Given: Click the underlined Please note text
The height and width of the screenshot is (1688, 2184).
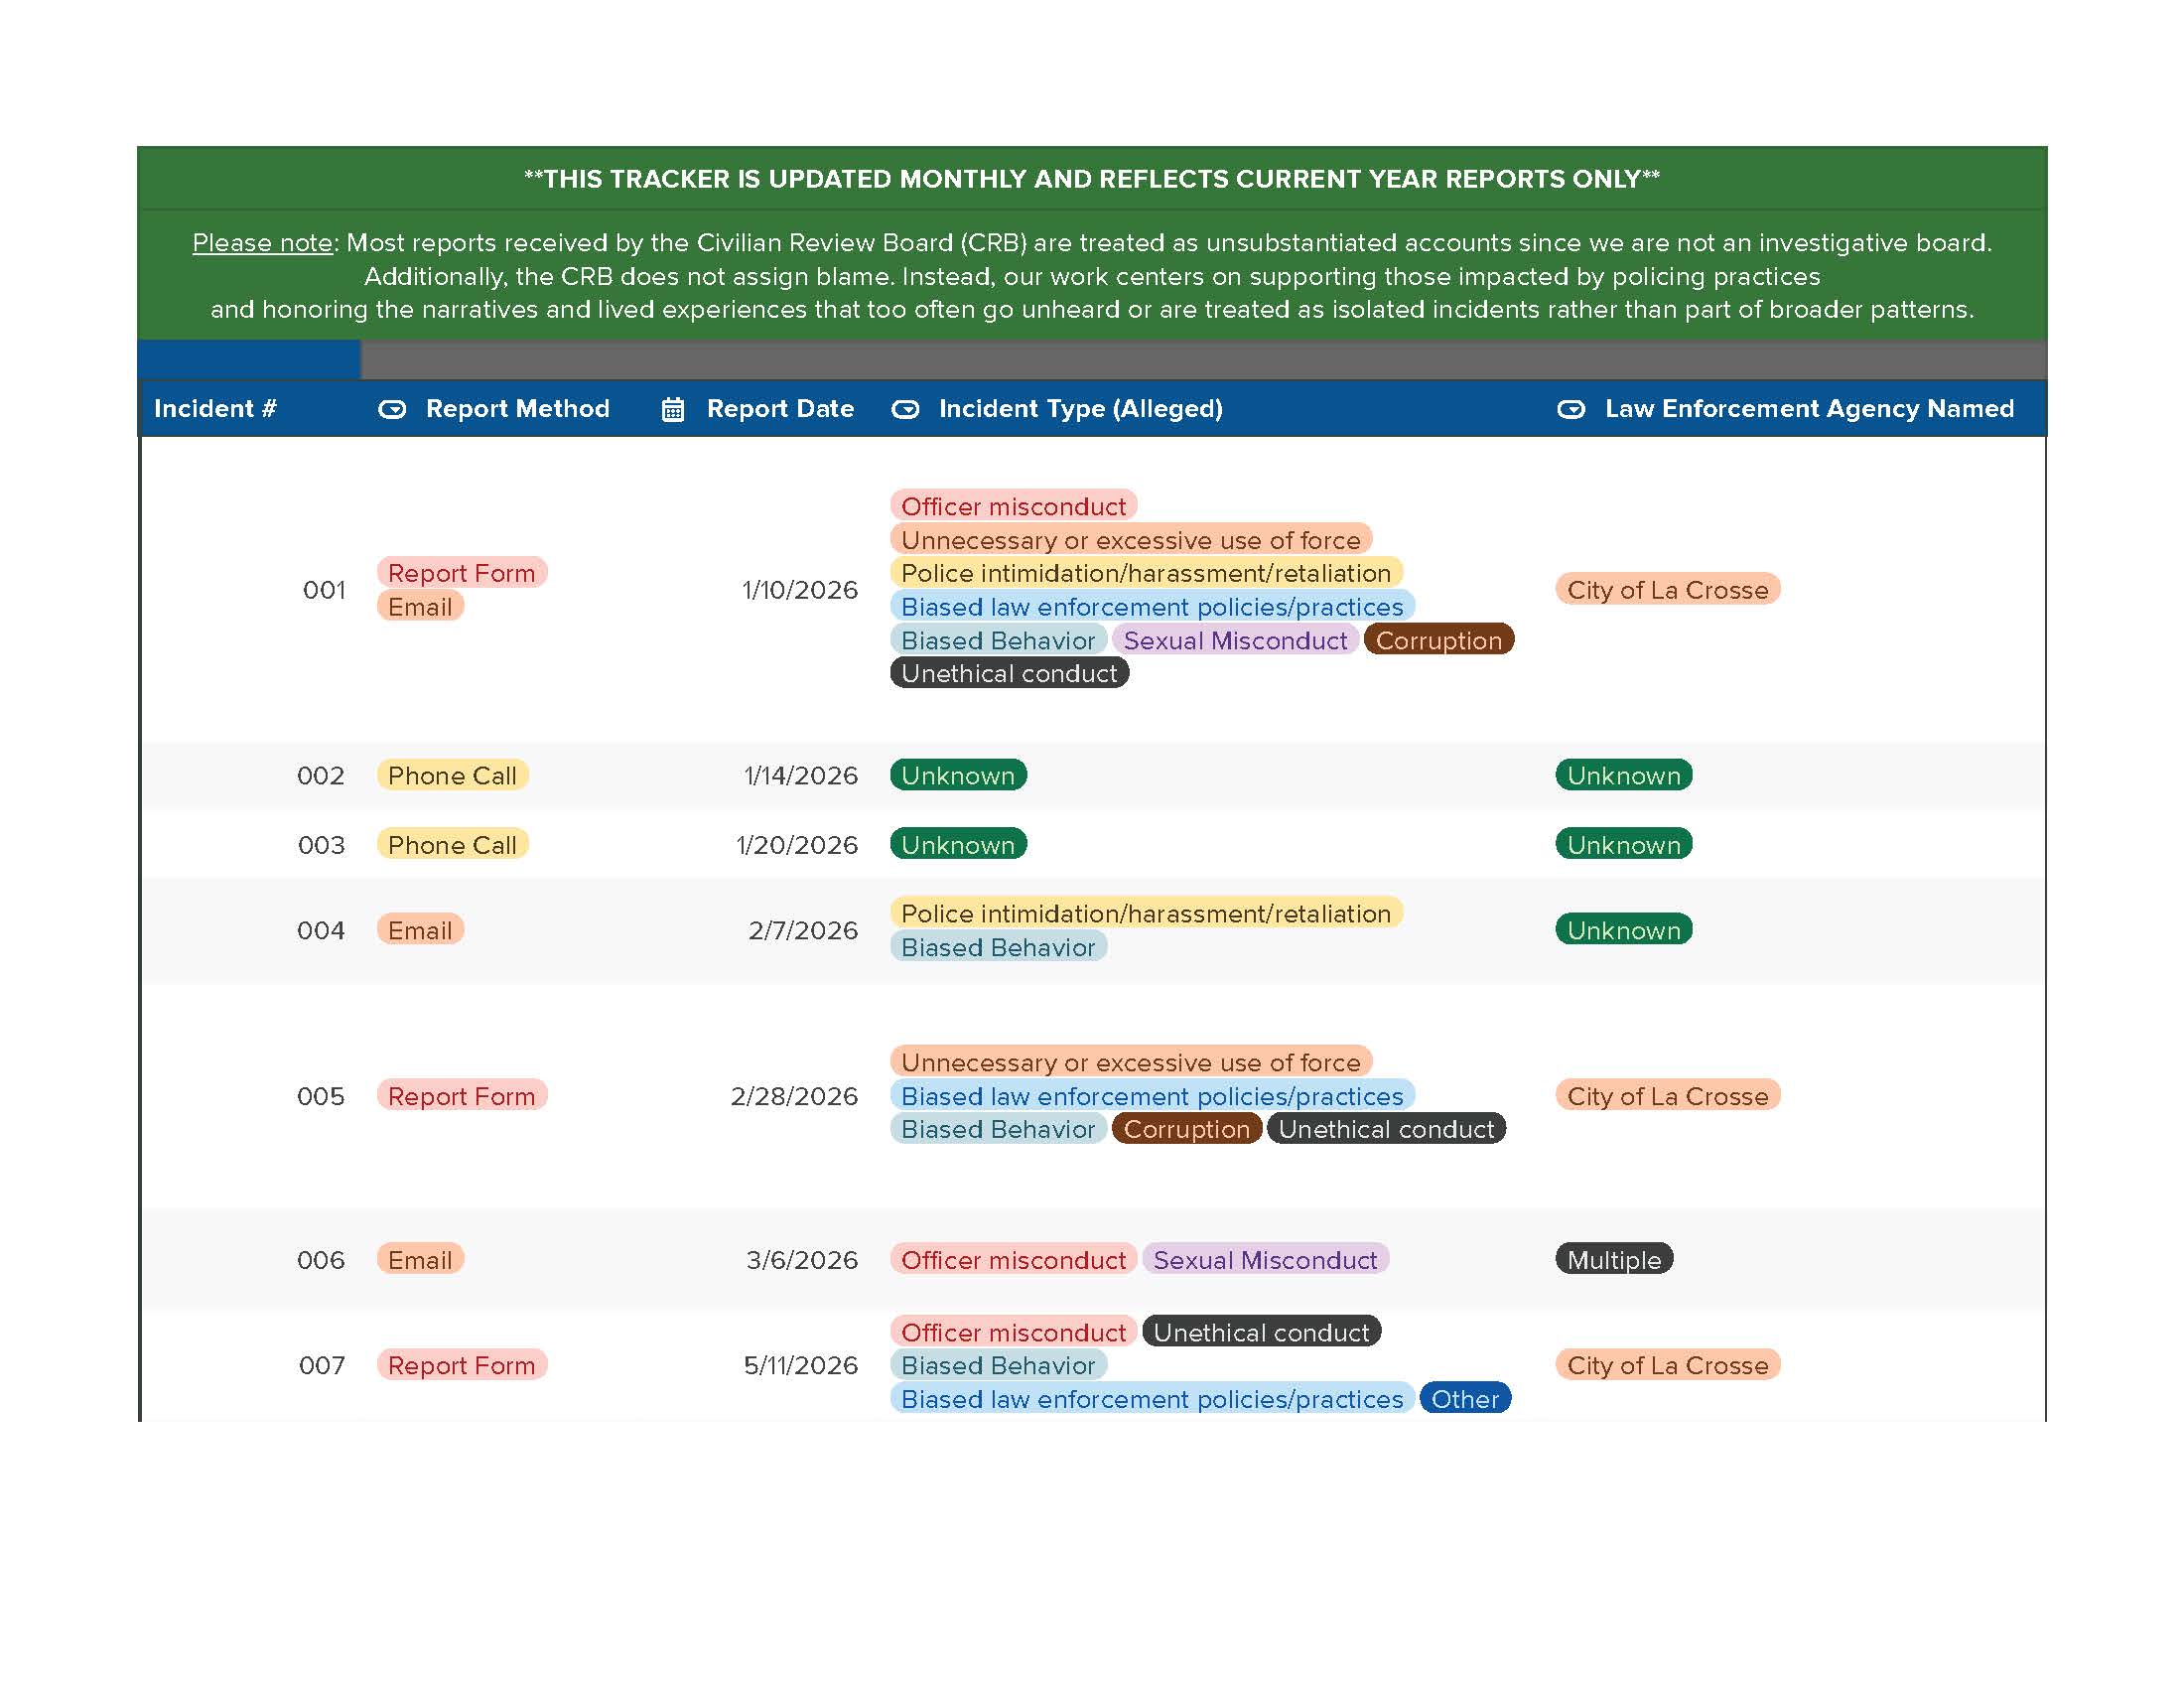Looking at the screenshot, I should click(262, 243).
